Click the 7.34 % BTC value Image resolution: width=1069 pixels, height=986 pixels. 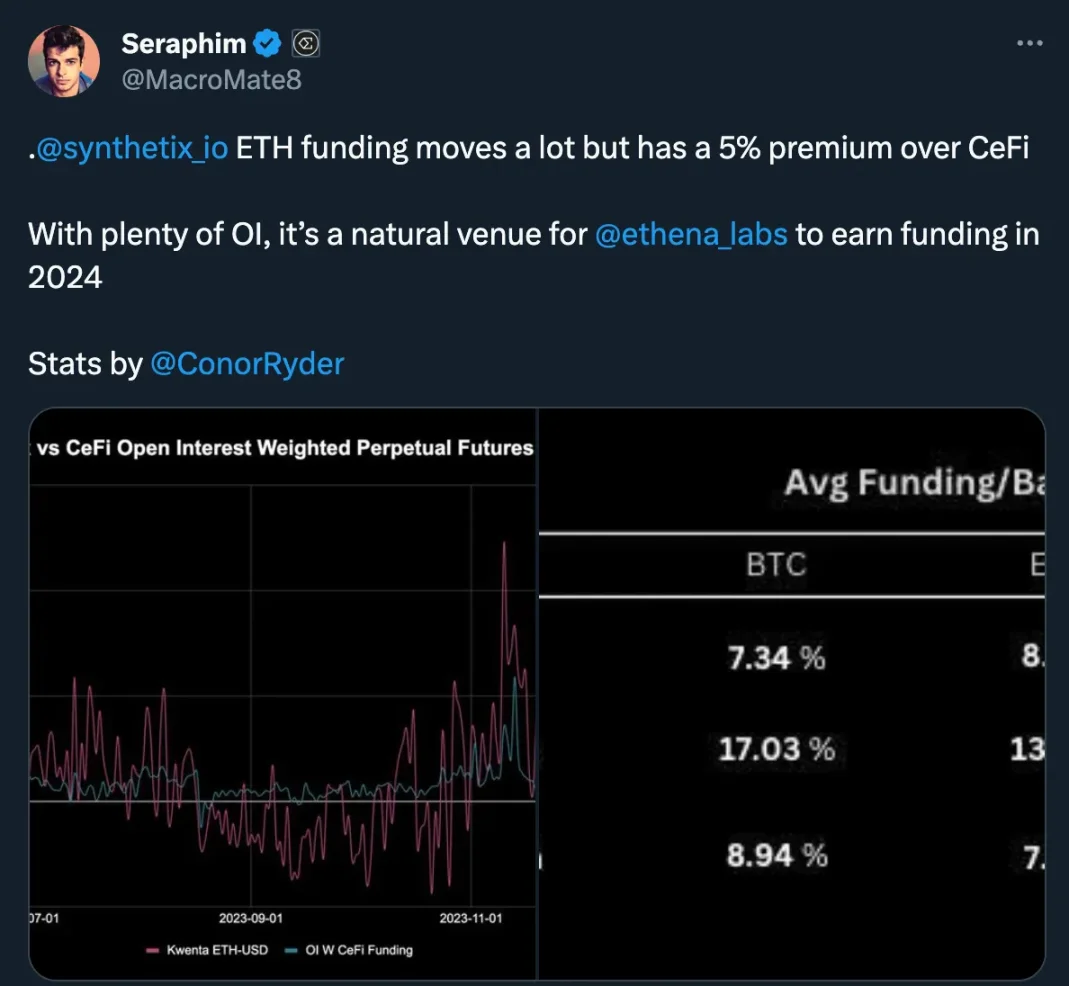[x=777, y=658]
